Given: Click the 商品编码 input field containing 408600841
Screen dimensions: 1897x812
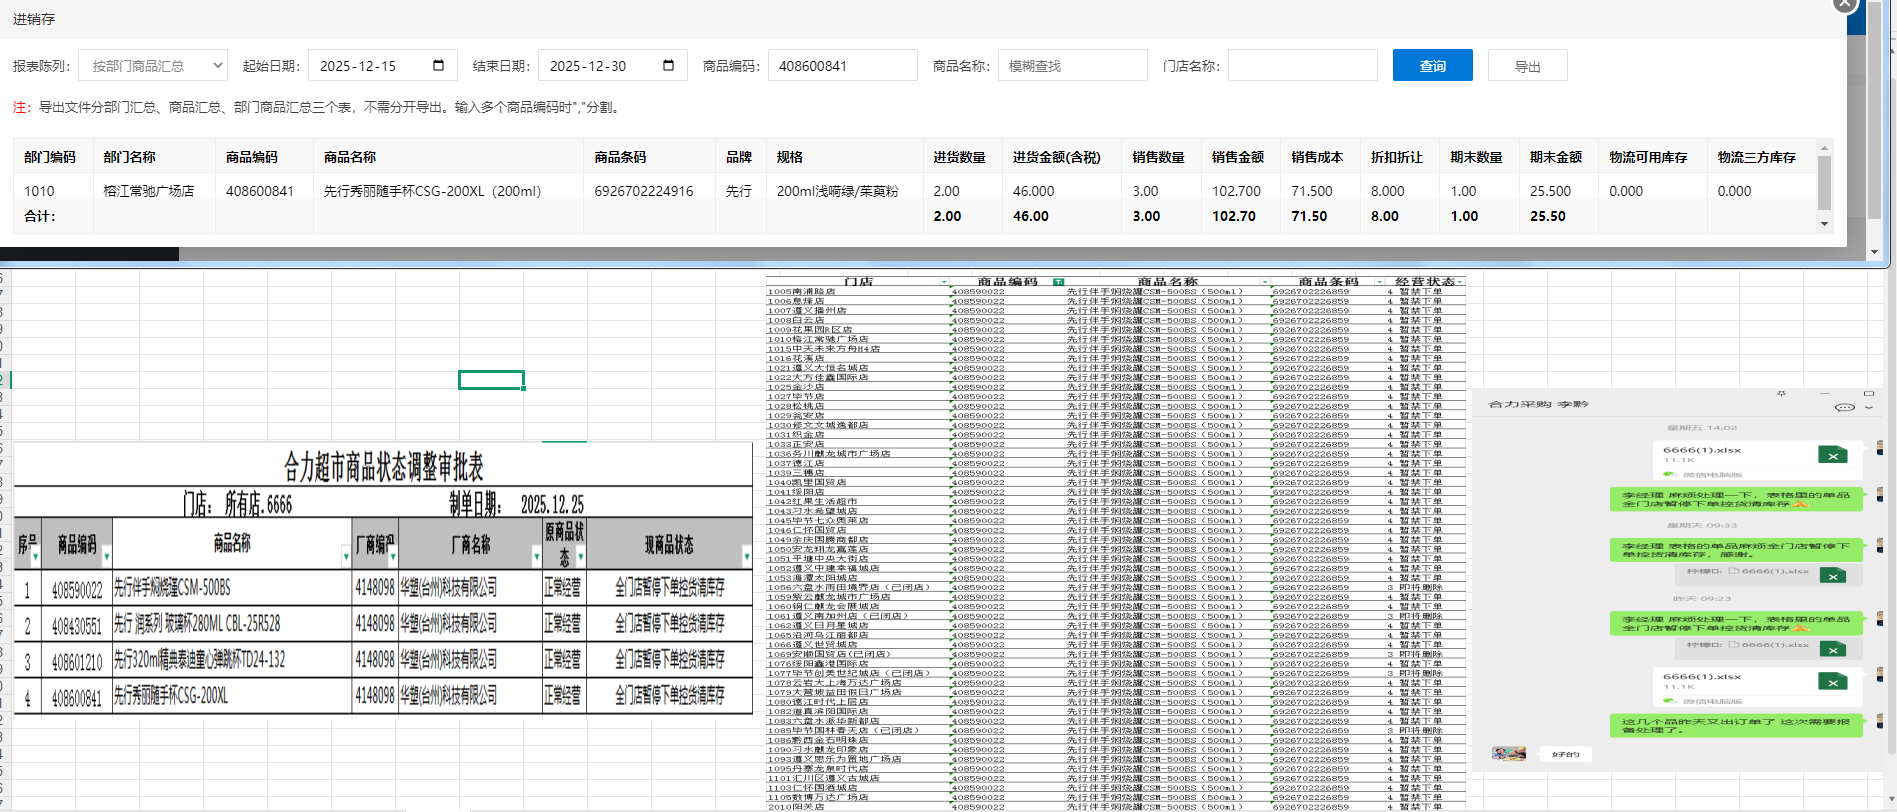Looking at the screenshot, I should tap(842, 66).
